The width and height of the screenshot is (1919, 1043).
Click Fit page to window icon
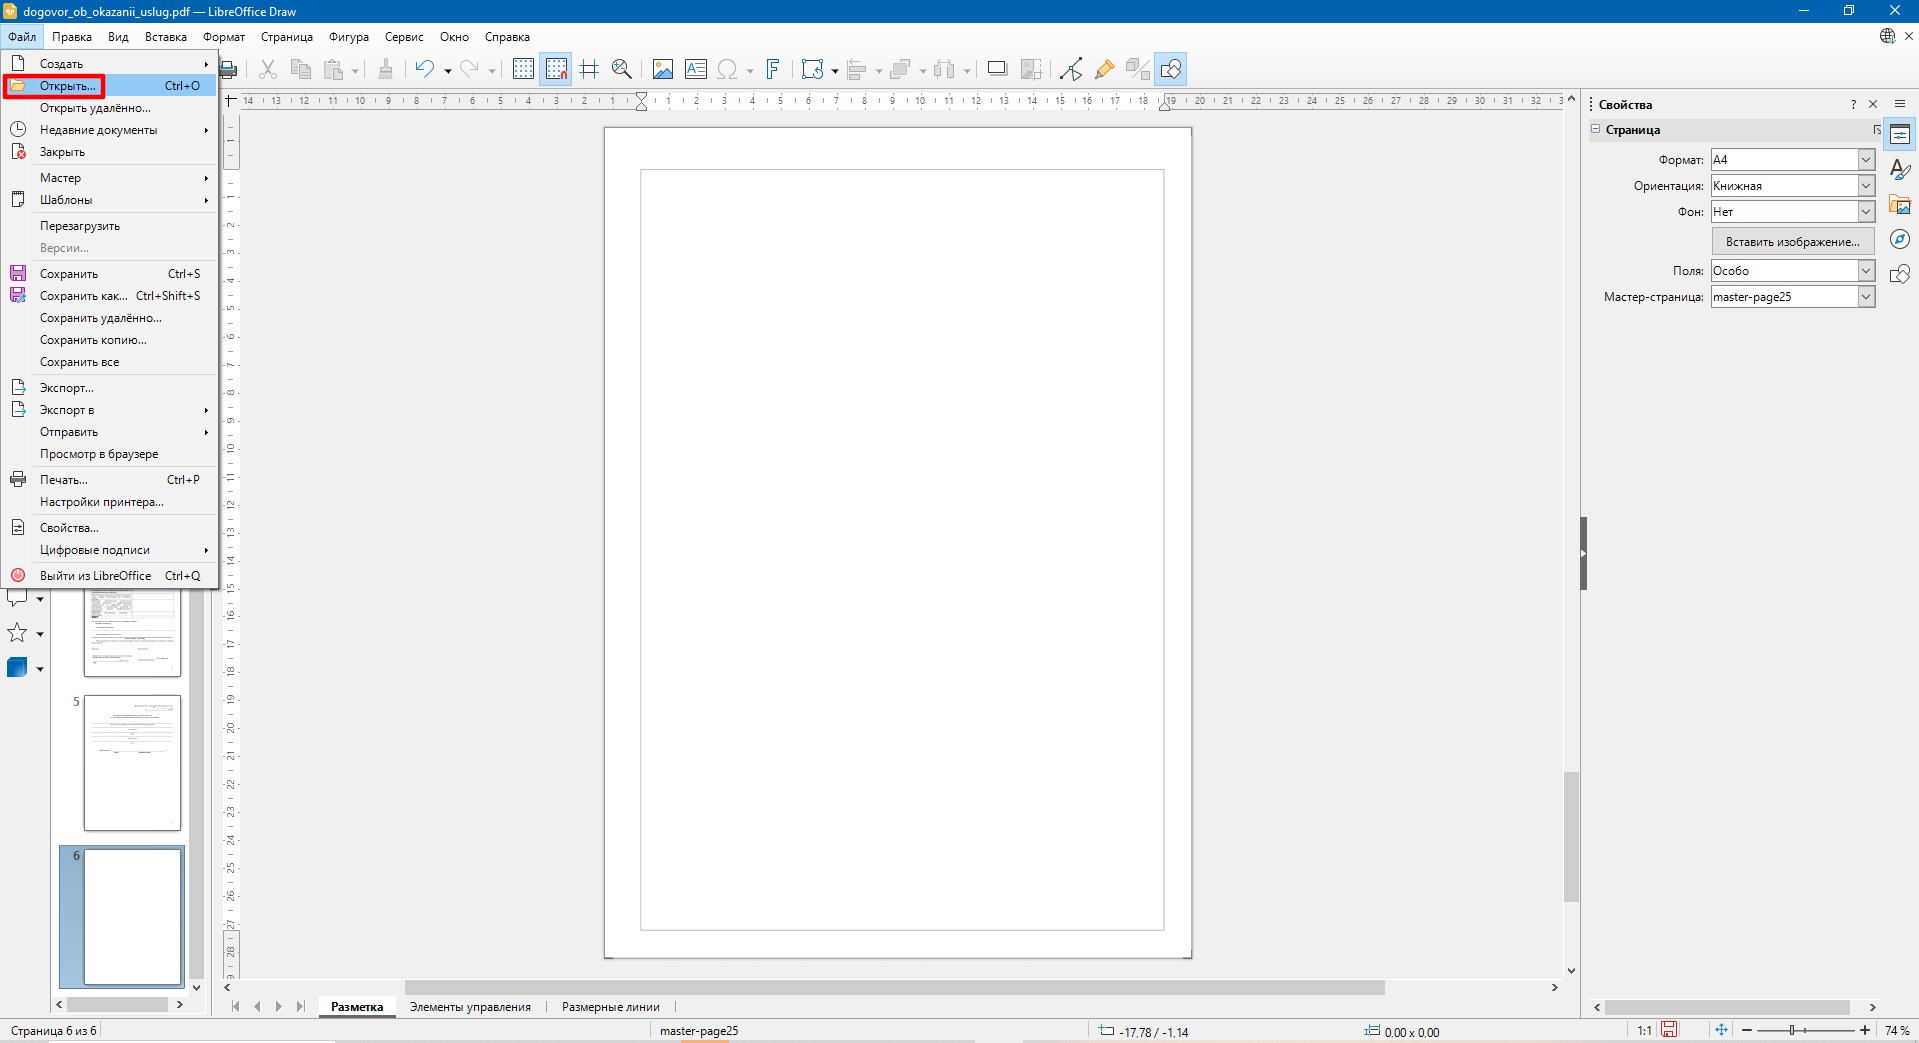(x=1721, y=1030)
